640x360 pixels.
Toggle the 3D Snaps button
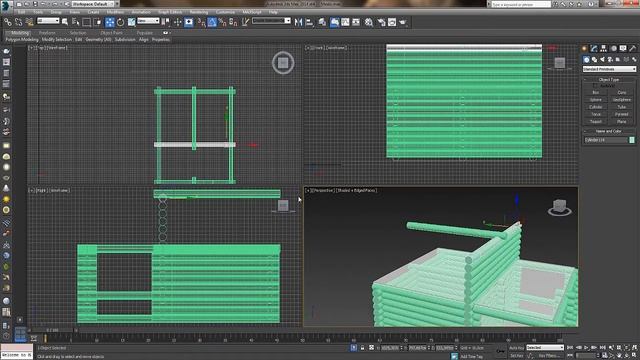[201, 22]
